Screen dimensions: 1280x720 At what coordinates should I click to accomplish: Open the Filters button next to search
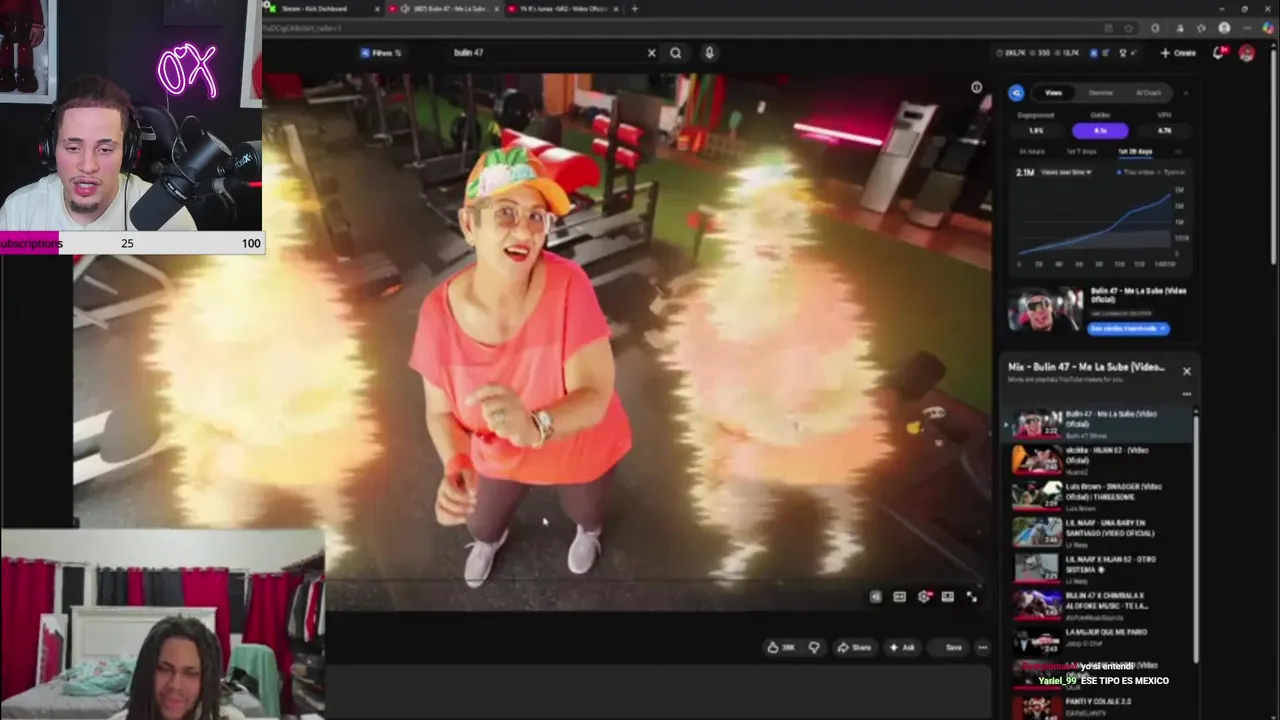point(381,53)
